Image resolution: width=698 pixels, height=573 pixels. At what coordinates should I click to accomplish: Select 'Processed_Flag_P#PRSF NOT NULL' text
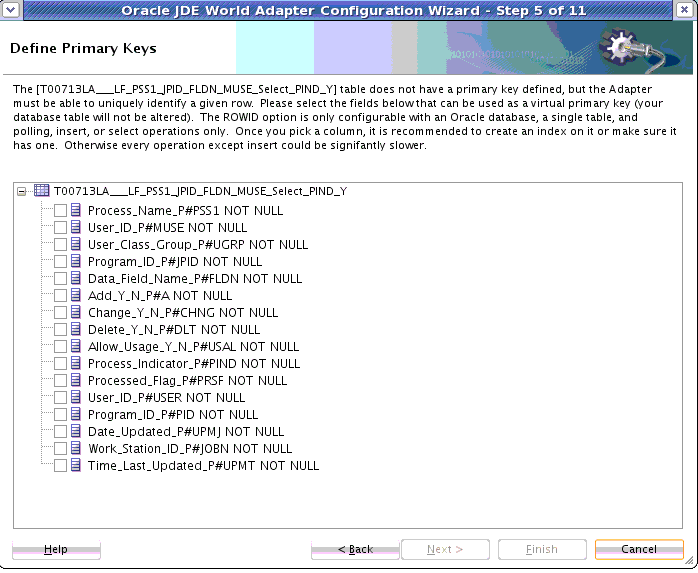(x=187, y=381)
